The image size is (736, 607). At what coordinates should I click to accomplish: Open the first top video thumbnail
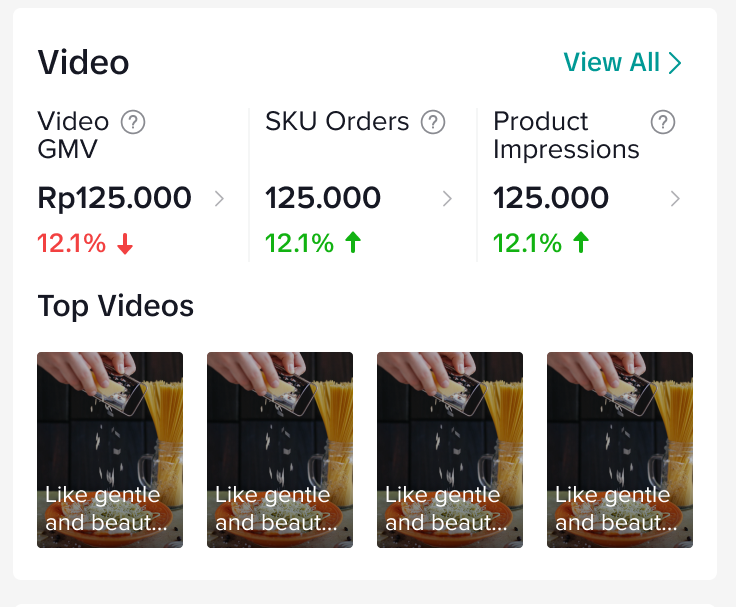pyautogui.click(x=110, y=450)
